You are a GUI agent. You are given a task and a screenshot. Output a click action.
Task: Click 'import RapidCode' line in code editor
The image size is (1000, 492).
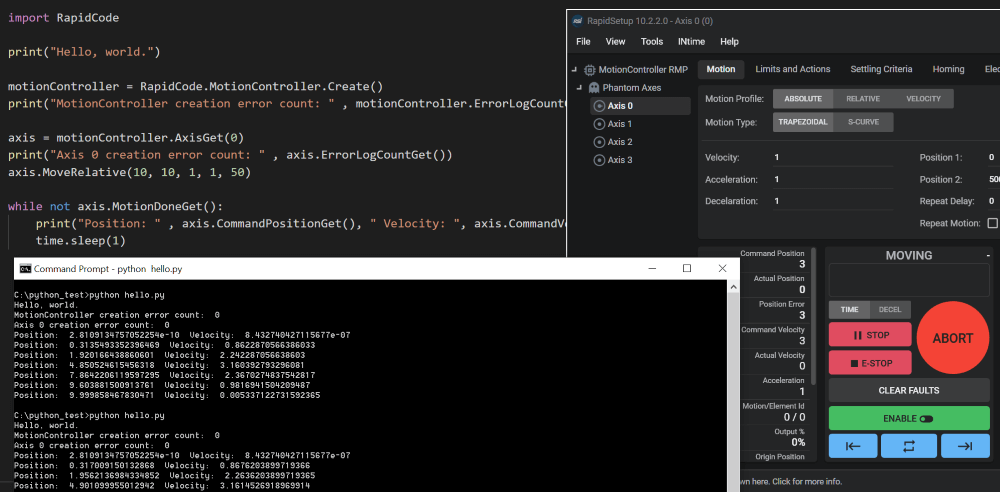point(64,18)
